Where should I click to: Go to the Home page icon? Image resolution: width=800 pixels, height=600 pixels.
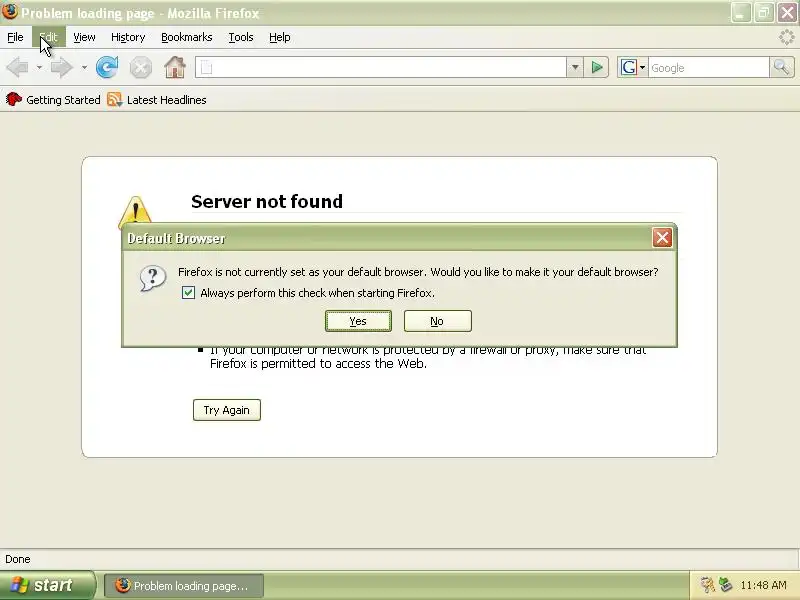(x=174, y=67)
